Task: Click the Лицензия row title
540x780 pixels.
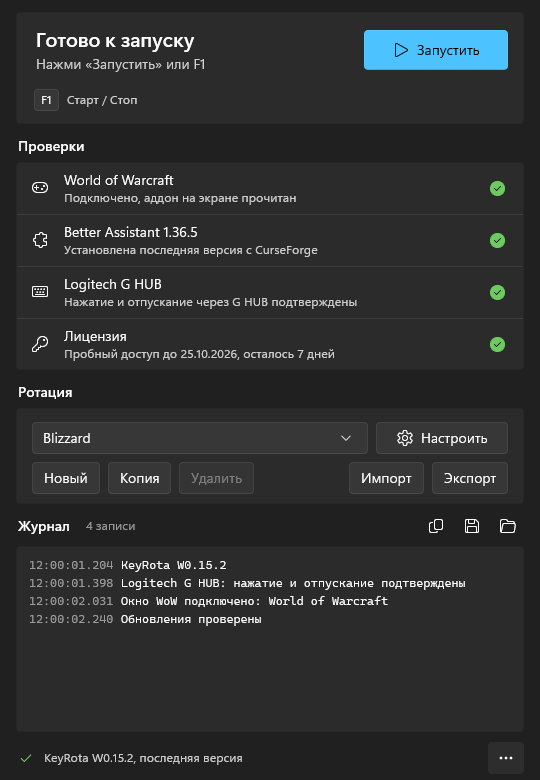Action: coord(95,336)
